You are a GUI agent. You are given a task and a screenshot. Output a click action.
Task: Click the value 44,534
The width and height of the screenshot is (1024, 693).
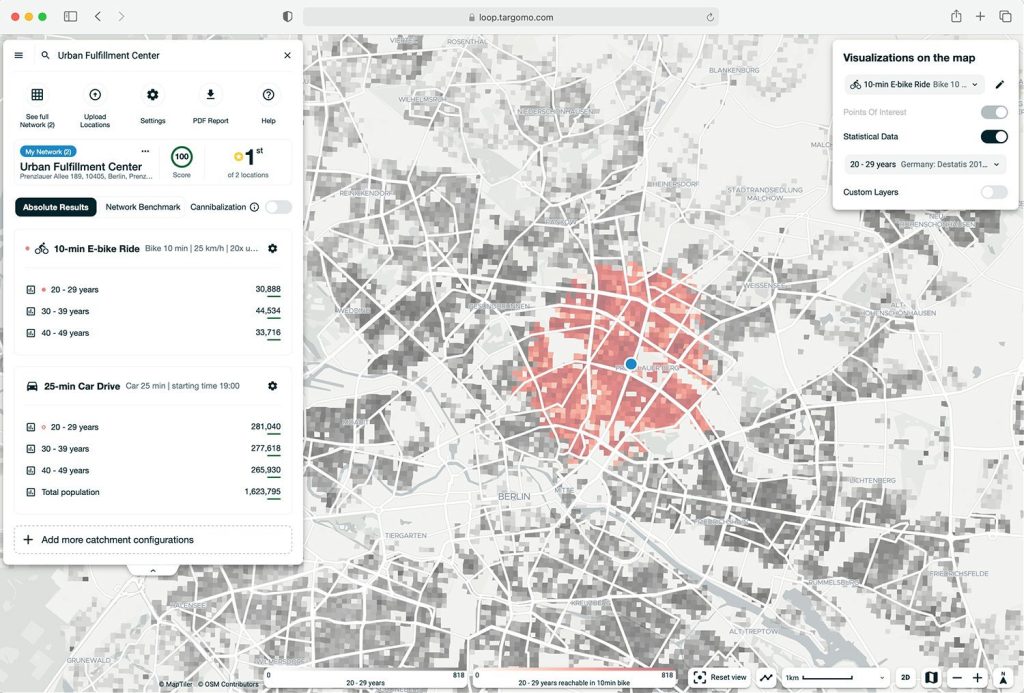click(268, 311)
